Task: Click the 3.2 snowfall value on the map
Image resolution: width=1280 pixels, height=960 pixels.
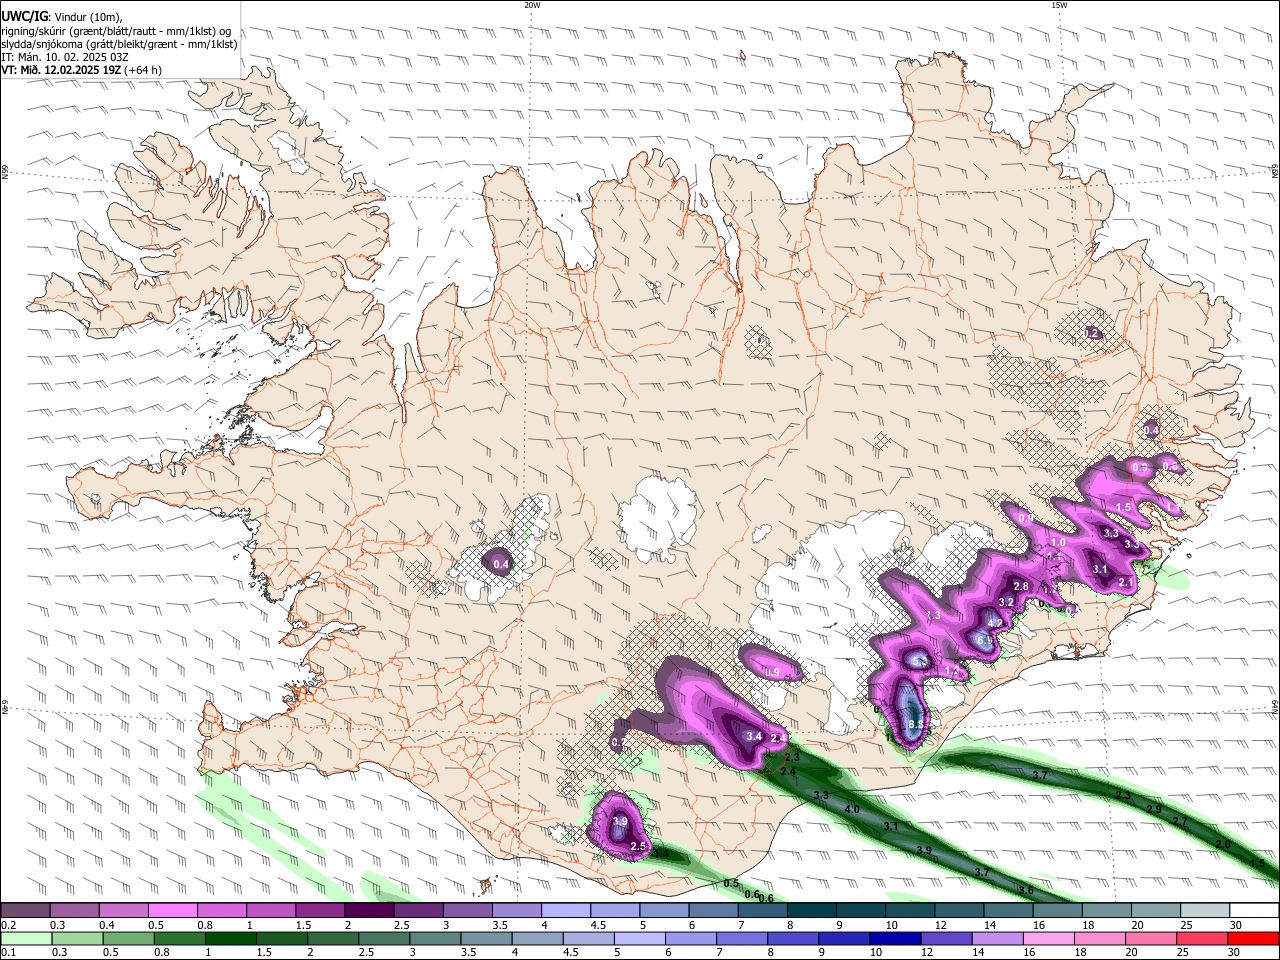Action: click(x=1006, y=602)
